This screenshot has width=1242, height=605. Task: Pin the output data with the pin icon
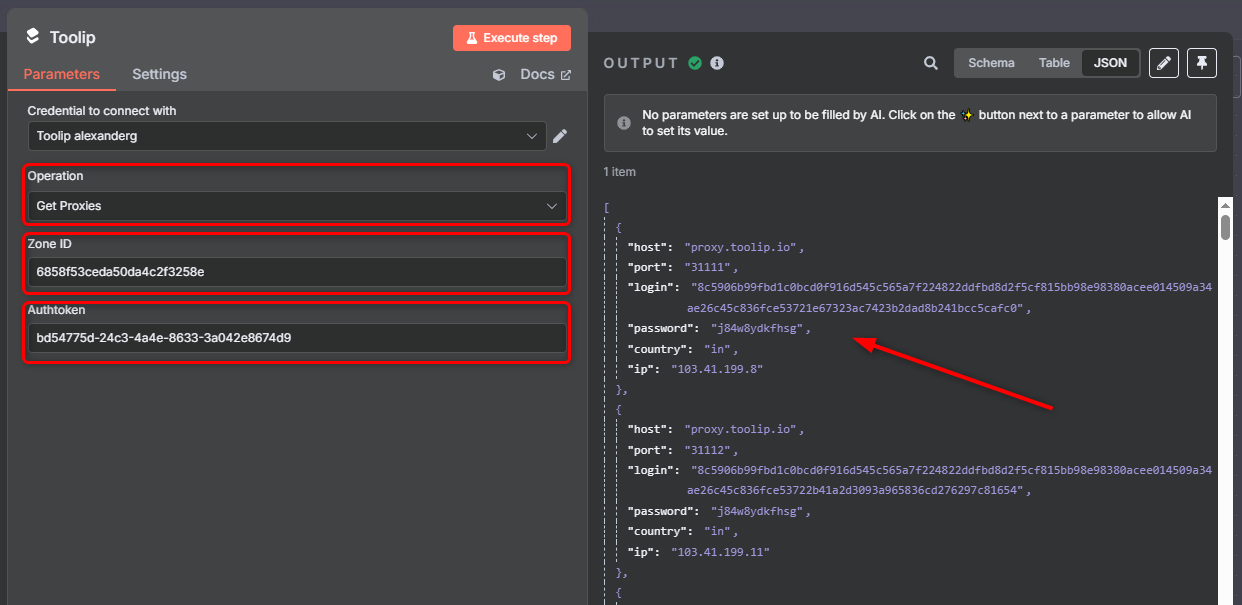coord(1202,63)
